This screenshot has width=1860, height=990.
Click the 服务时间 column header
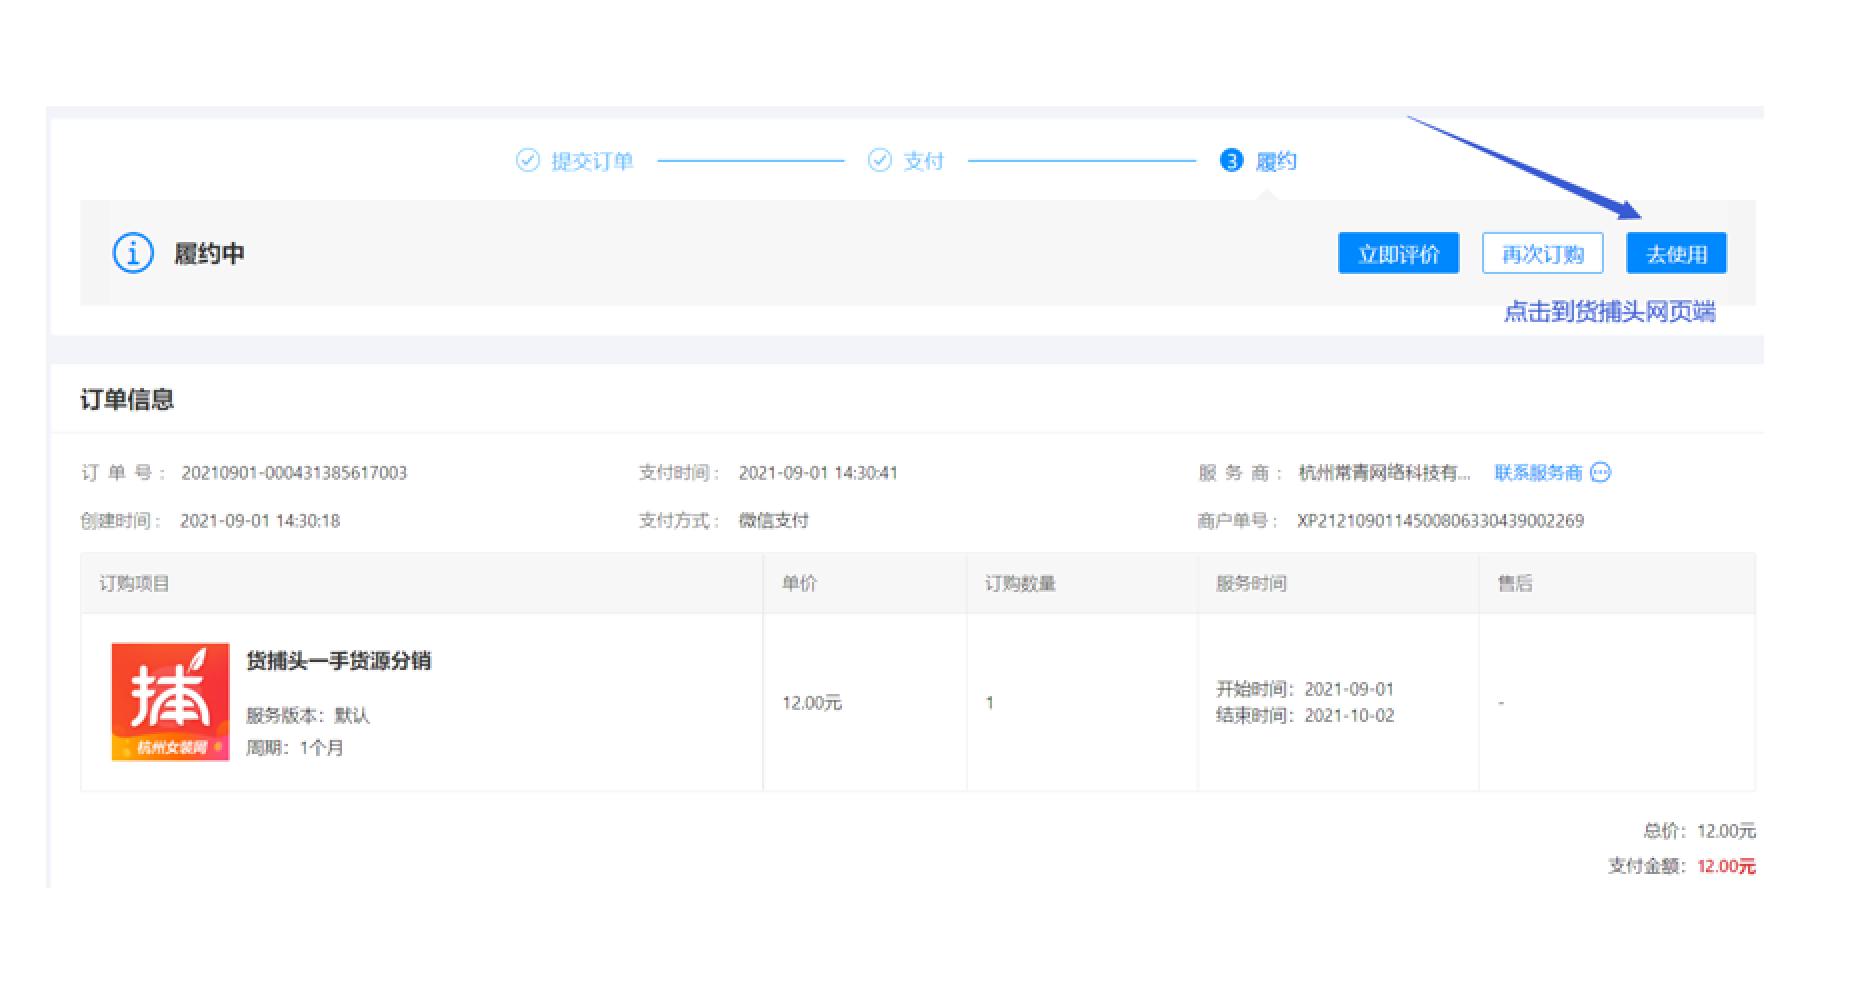[x=1250, y=584]
